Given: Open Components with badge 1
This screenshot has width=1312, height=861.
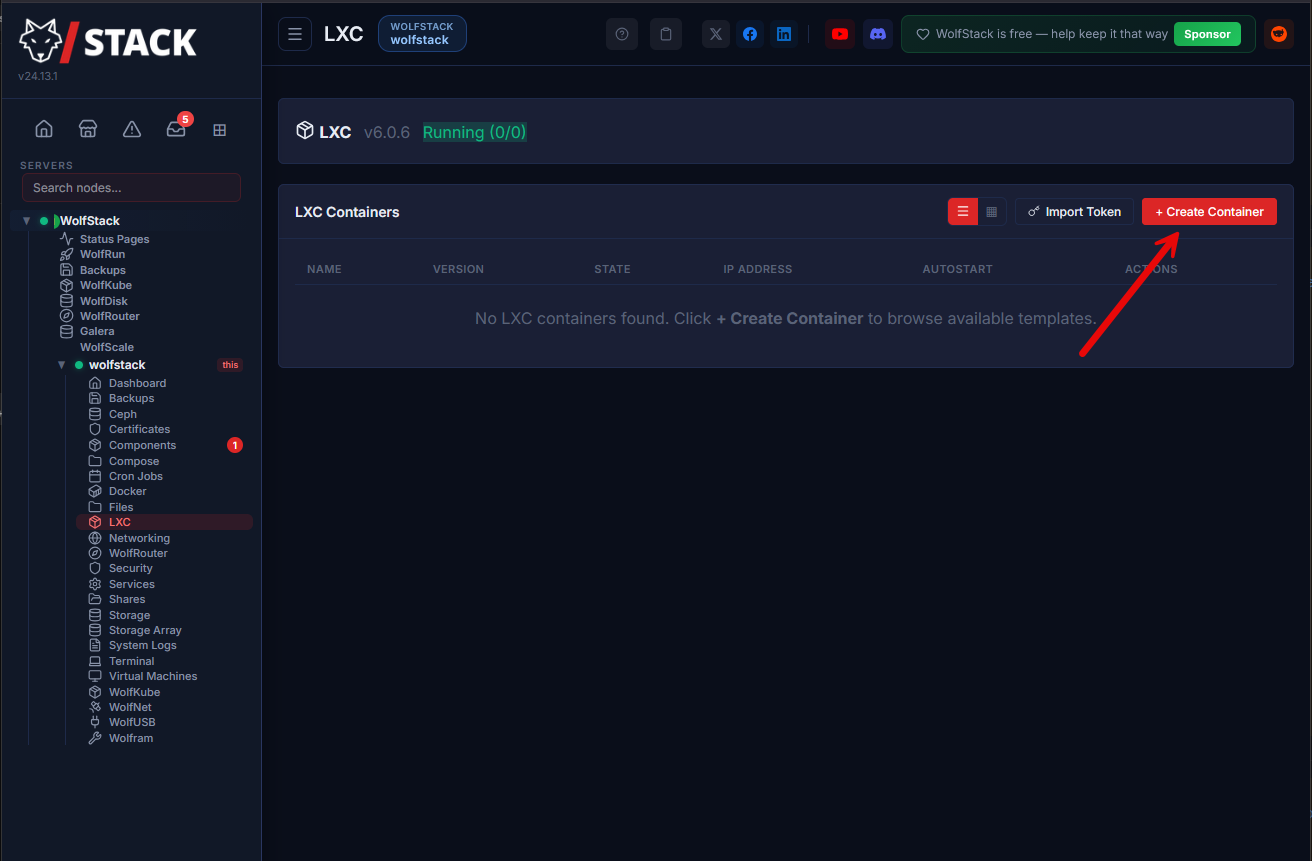Looking at the screenshot, I should pyautogui.click(x=142, y=445).
